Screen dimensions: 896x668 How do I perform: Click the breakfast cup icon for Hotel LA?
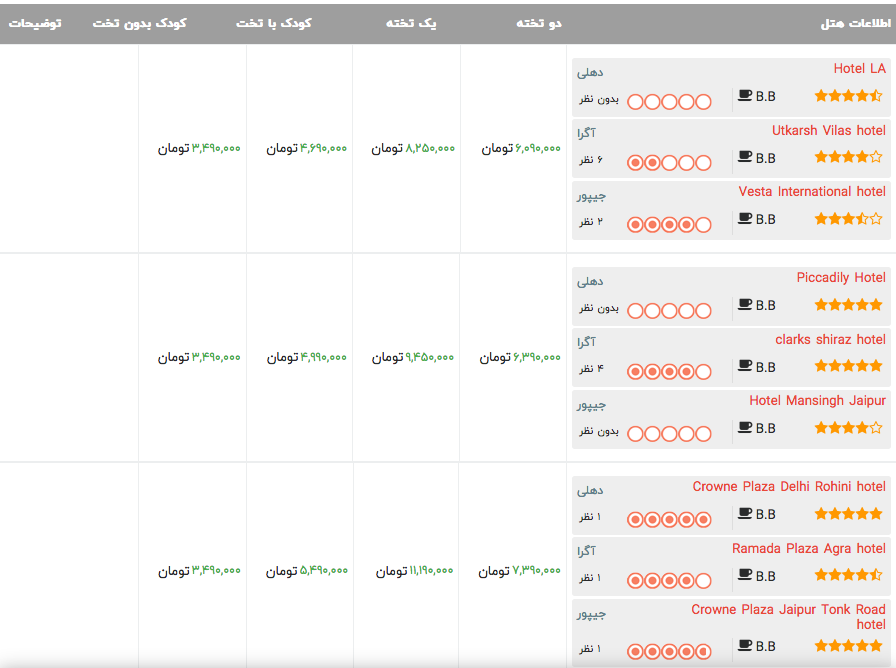[x=745, y=96]
